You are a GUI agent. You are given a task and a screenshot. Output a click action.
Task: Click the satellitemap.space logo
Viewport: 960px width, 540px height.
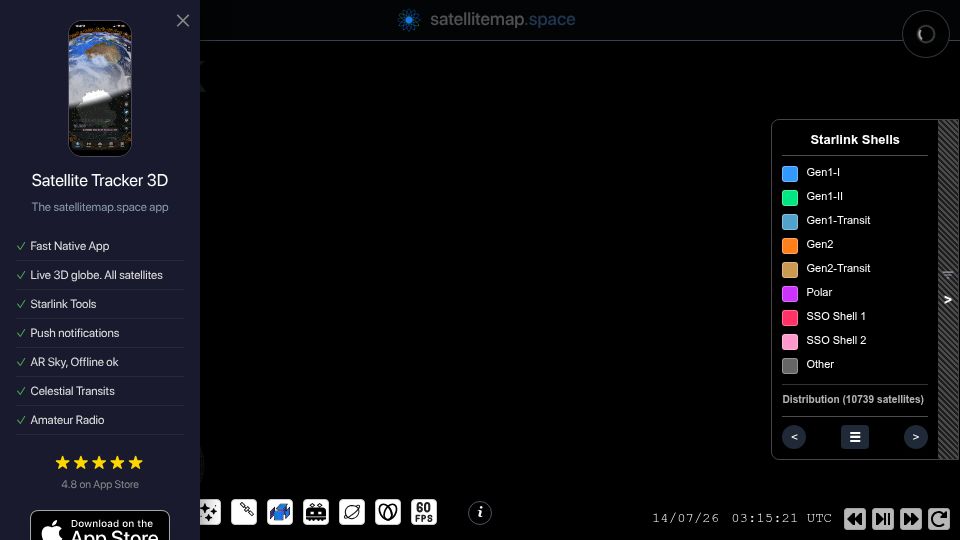coord(486,20)
